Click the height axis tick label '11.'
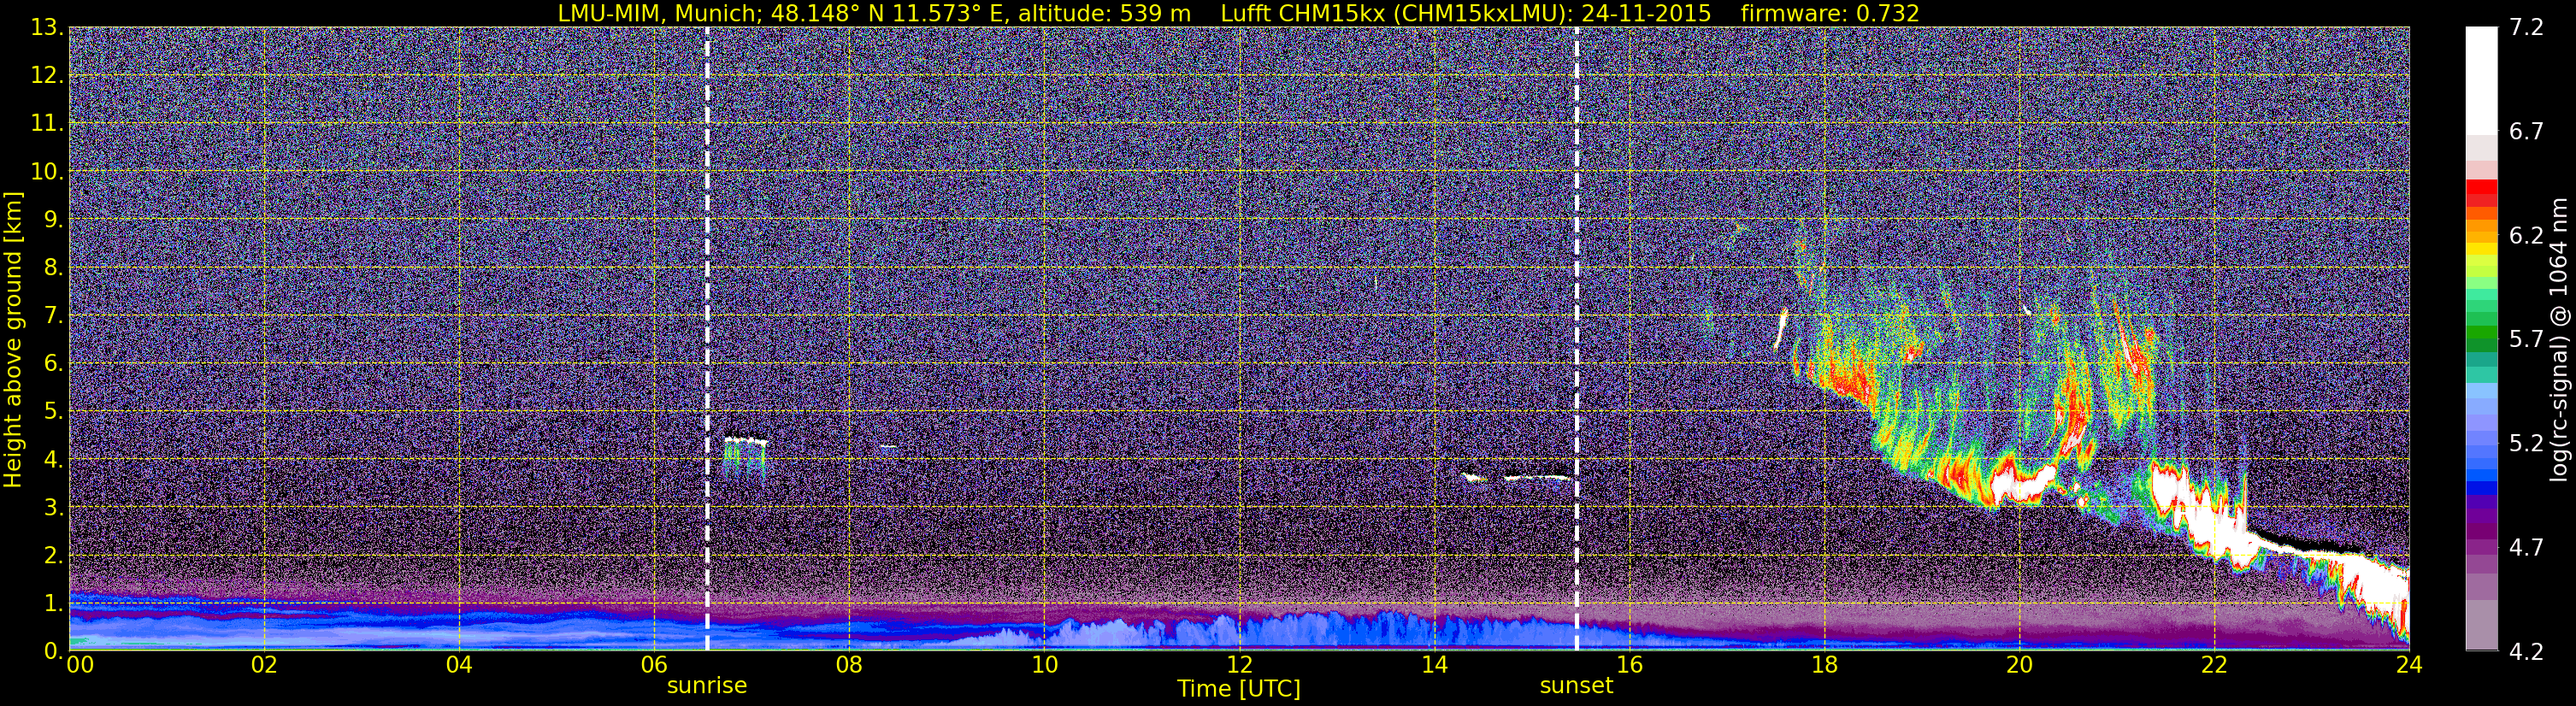Image resolution: width=2576 pixels, height=706 pixels. (47, 123)
